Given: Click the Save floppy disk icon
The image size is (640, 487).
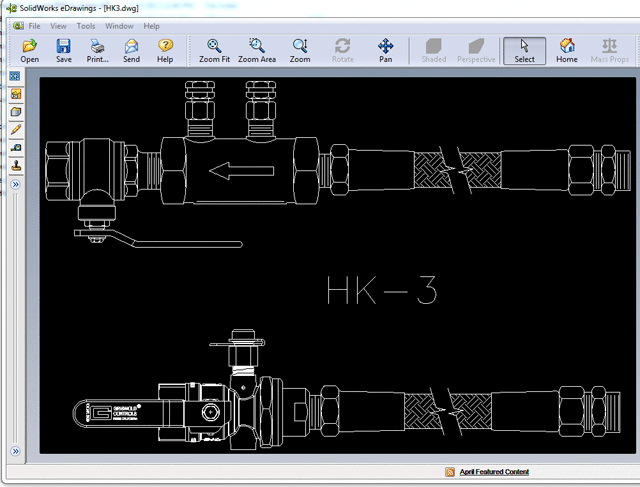Looking at the screenshot, I should point(64,51).
